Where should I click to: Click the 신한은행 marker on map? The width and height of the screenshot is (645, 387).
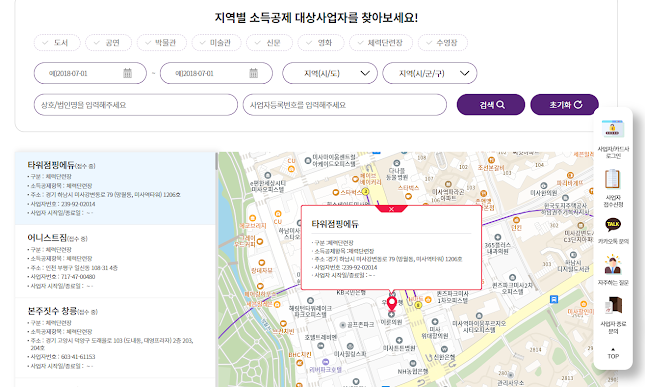[444, 350]
